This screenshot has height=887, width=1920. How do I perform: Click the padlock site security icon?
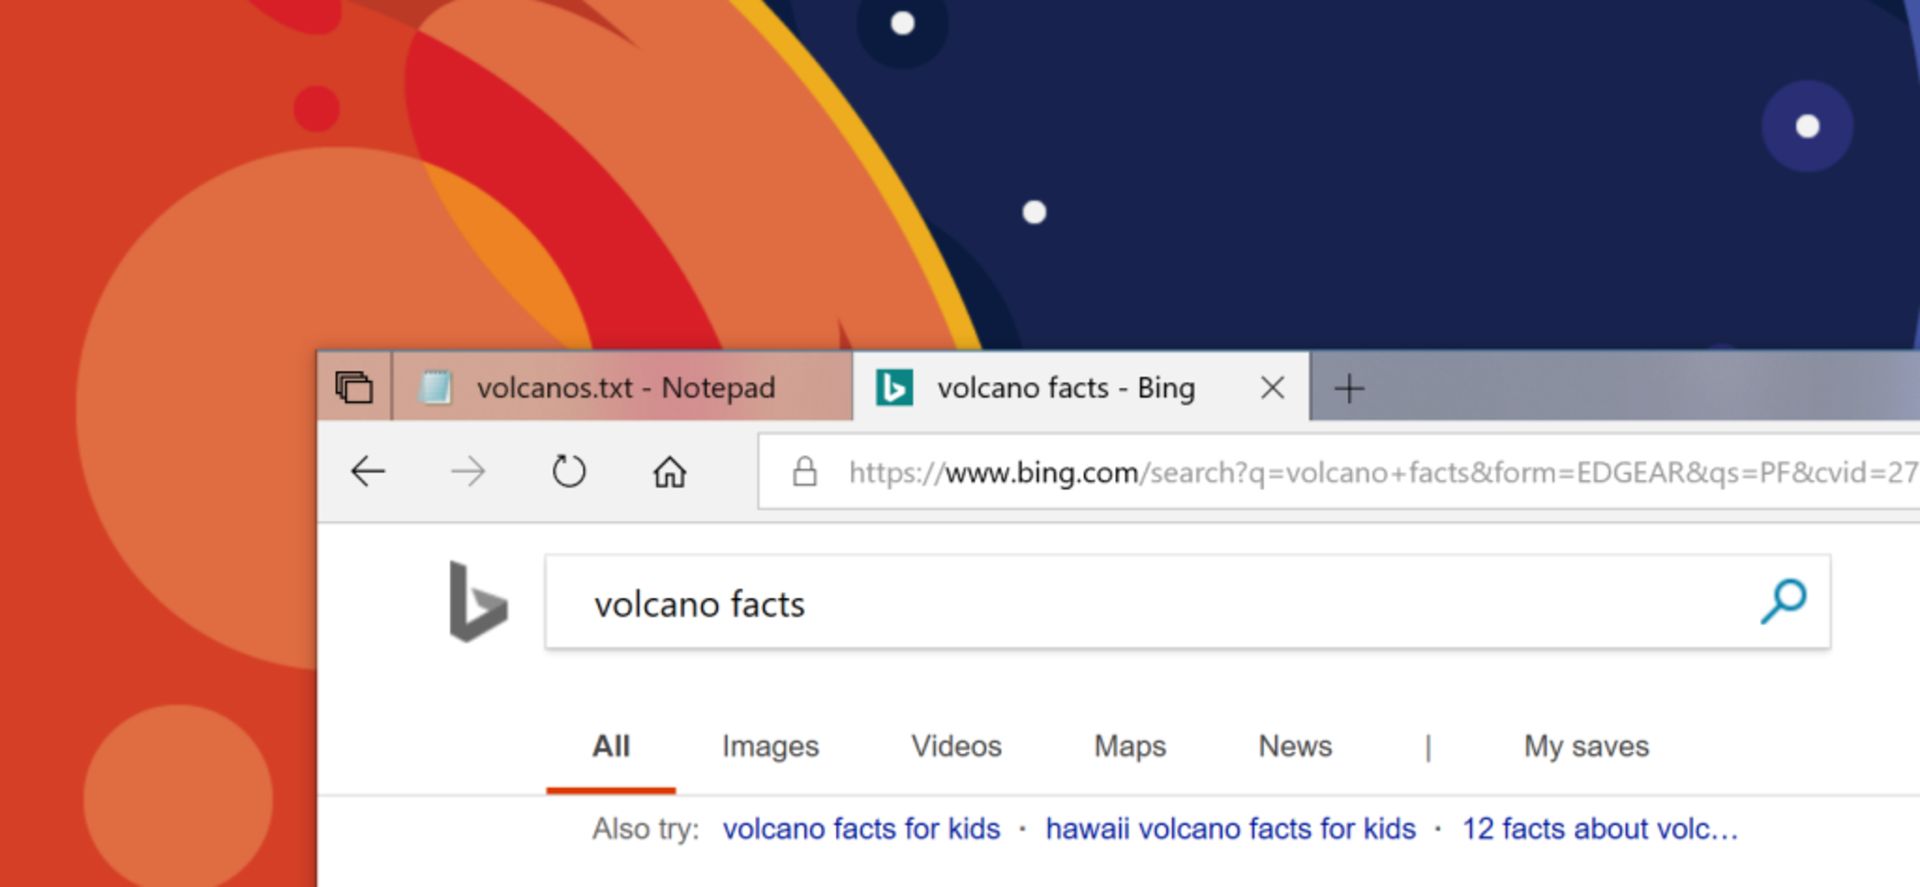pyautogui.click(x=804, y=472)
